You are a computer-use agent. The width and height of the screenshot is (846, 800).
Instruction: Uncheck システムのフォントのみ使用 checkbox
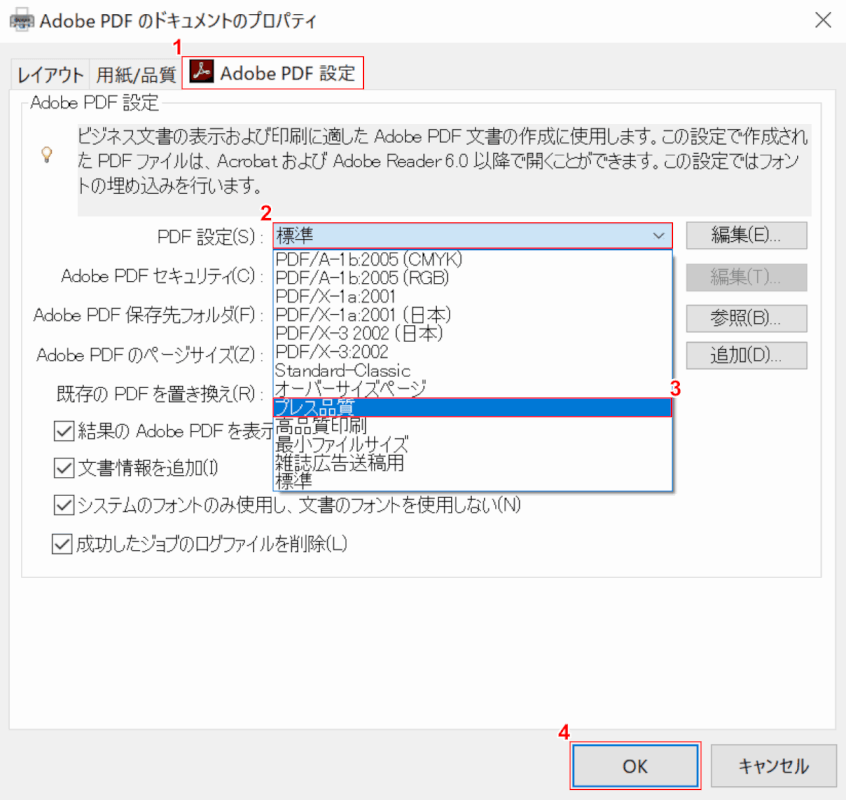click(x=64, y=505)
